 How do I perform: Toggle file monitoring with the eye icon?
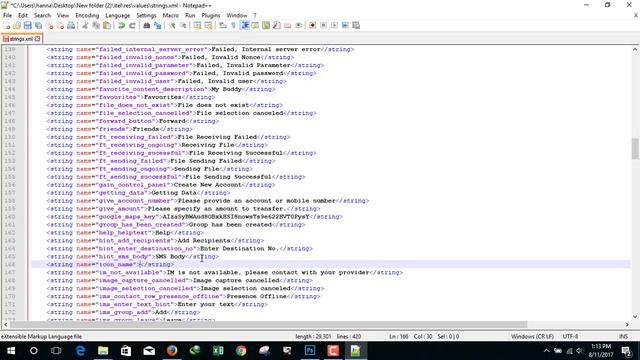point(298,25)
